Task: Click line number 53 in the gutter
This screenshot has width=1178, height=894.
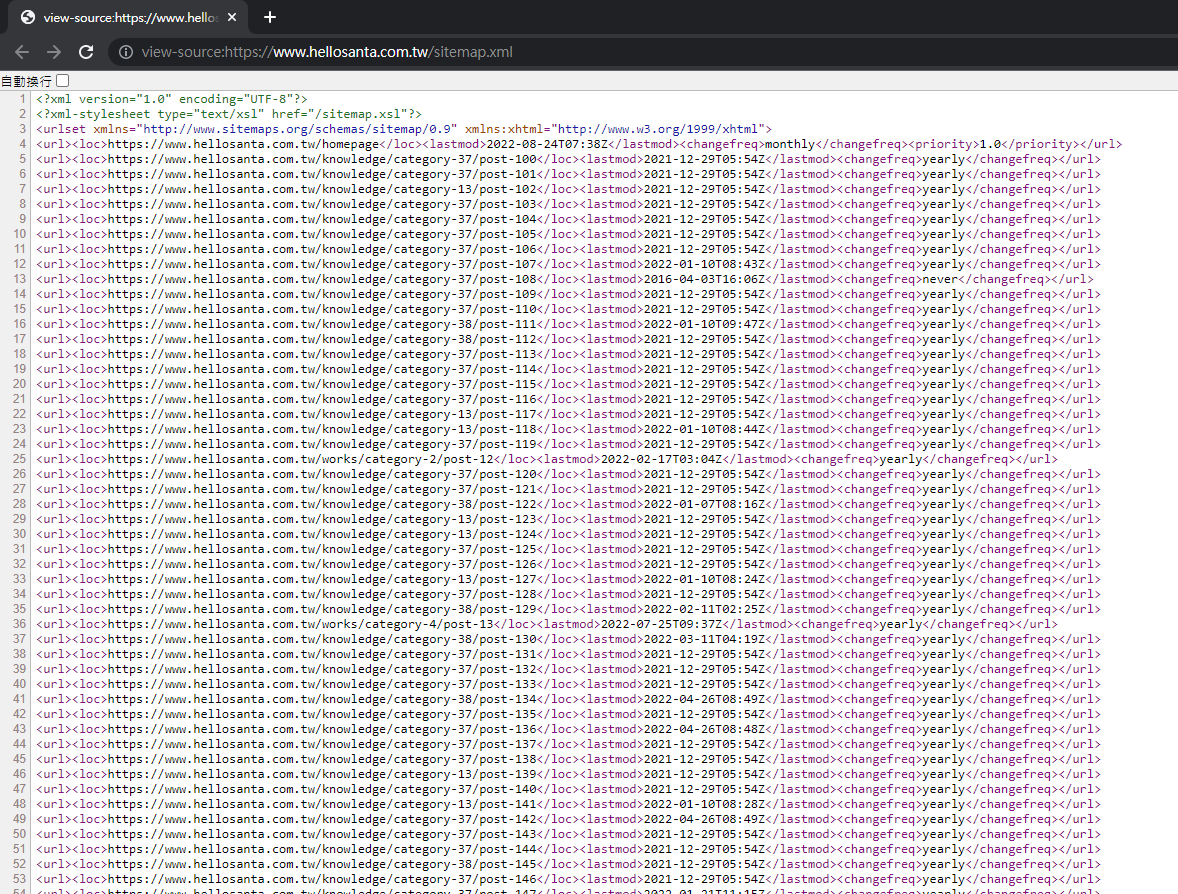Action: (x=19, y=880)
